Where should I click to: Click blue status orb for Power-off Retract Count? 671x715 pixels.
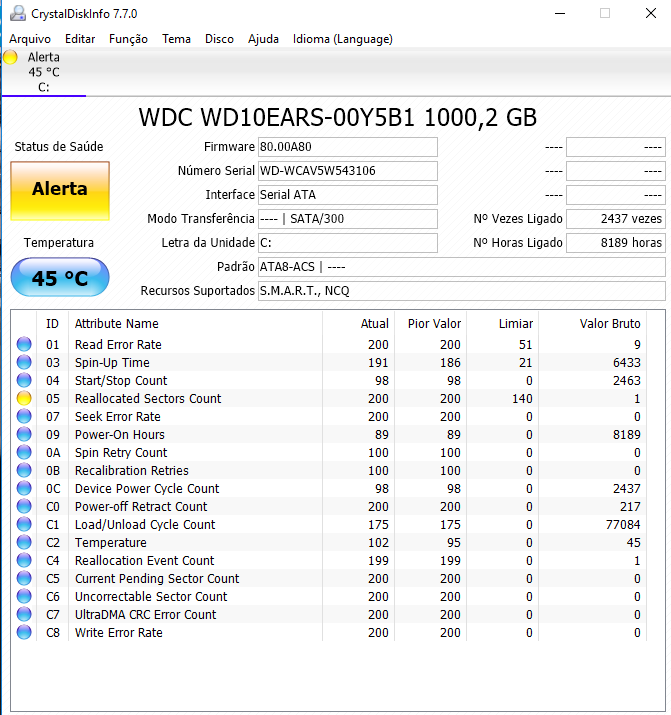[x=24, y=506]
